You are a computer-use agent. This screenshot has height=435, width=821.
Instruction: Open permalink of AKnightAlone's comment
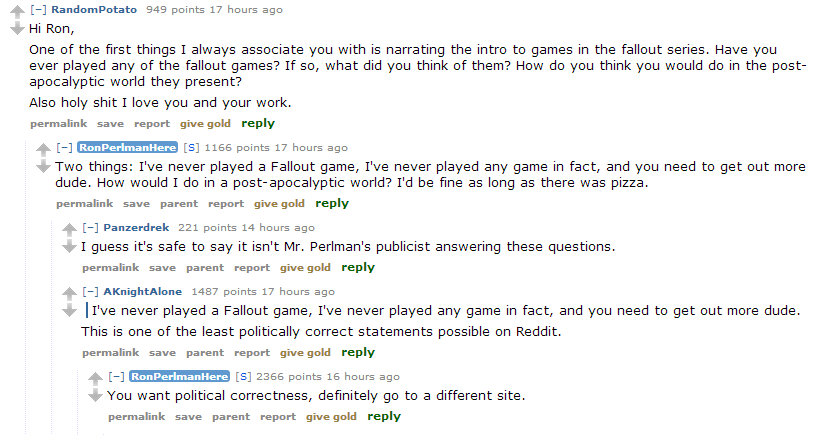tap(111, 353)
